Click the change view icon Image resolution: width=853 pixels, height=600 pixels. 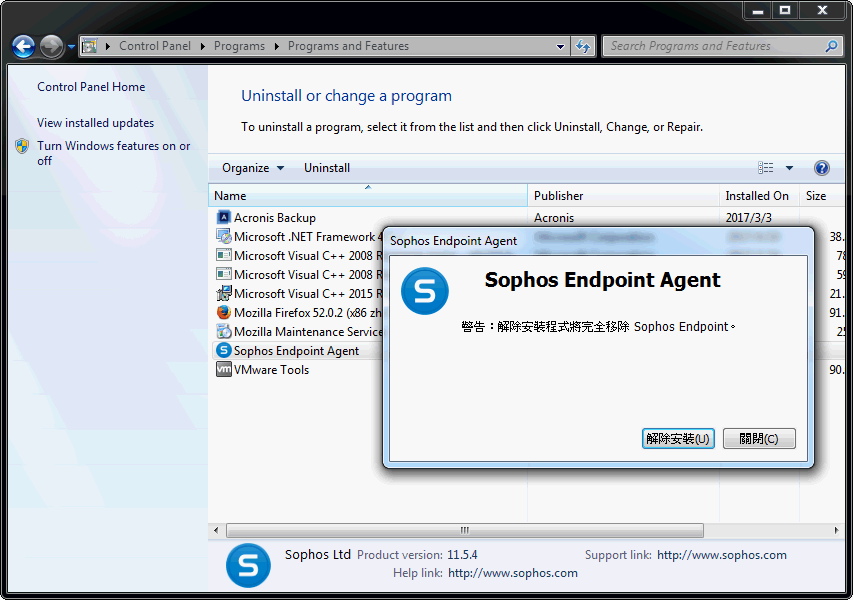point(765,168)
